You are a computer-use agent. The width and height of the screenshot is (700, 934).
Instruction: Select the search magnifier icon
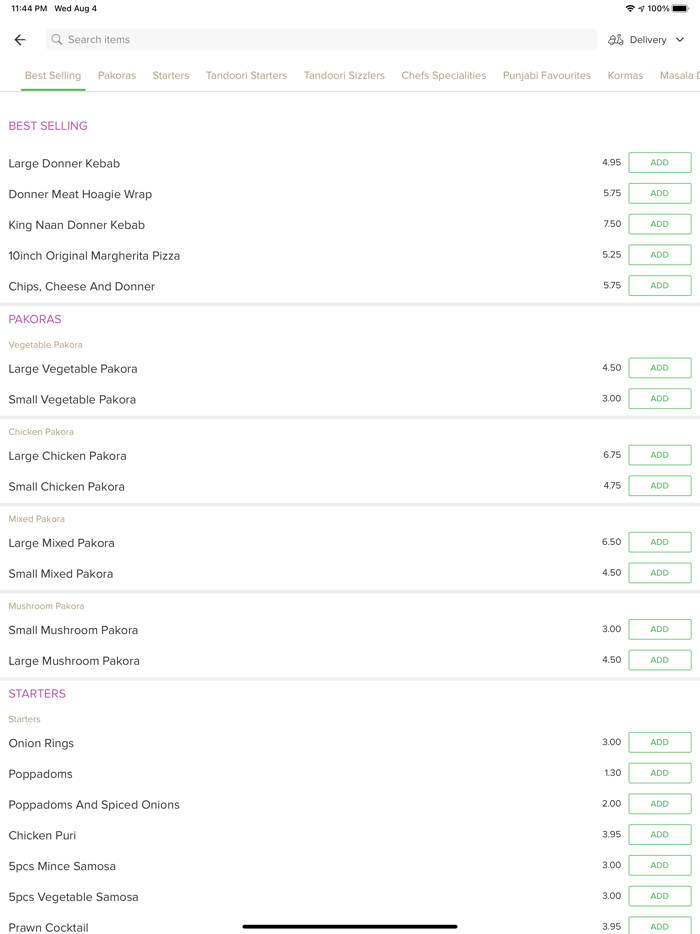[x=57, y=39]
